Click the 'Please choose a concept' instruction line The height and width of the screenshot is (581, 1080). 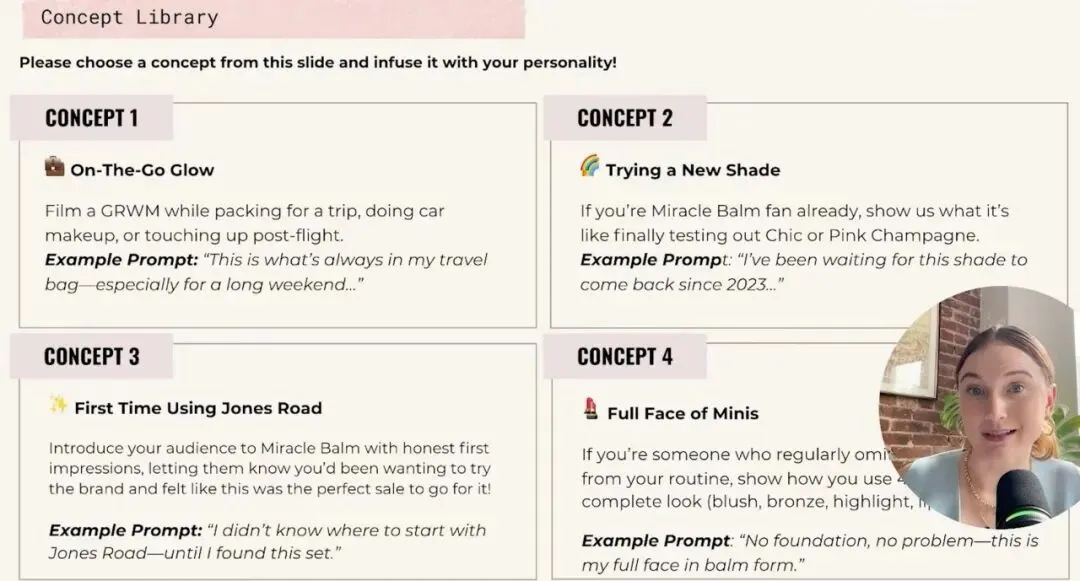(x=318, y=63)
